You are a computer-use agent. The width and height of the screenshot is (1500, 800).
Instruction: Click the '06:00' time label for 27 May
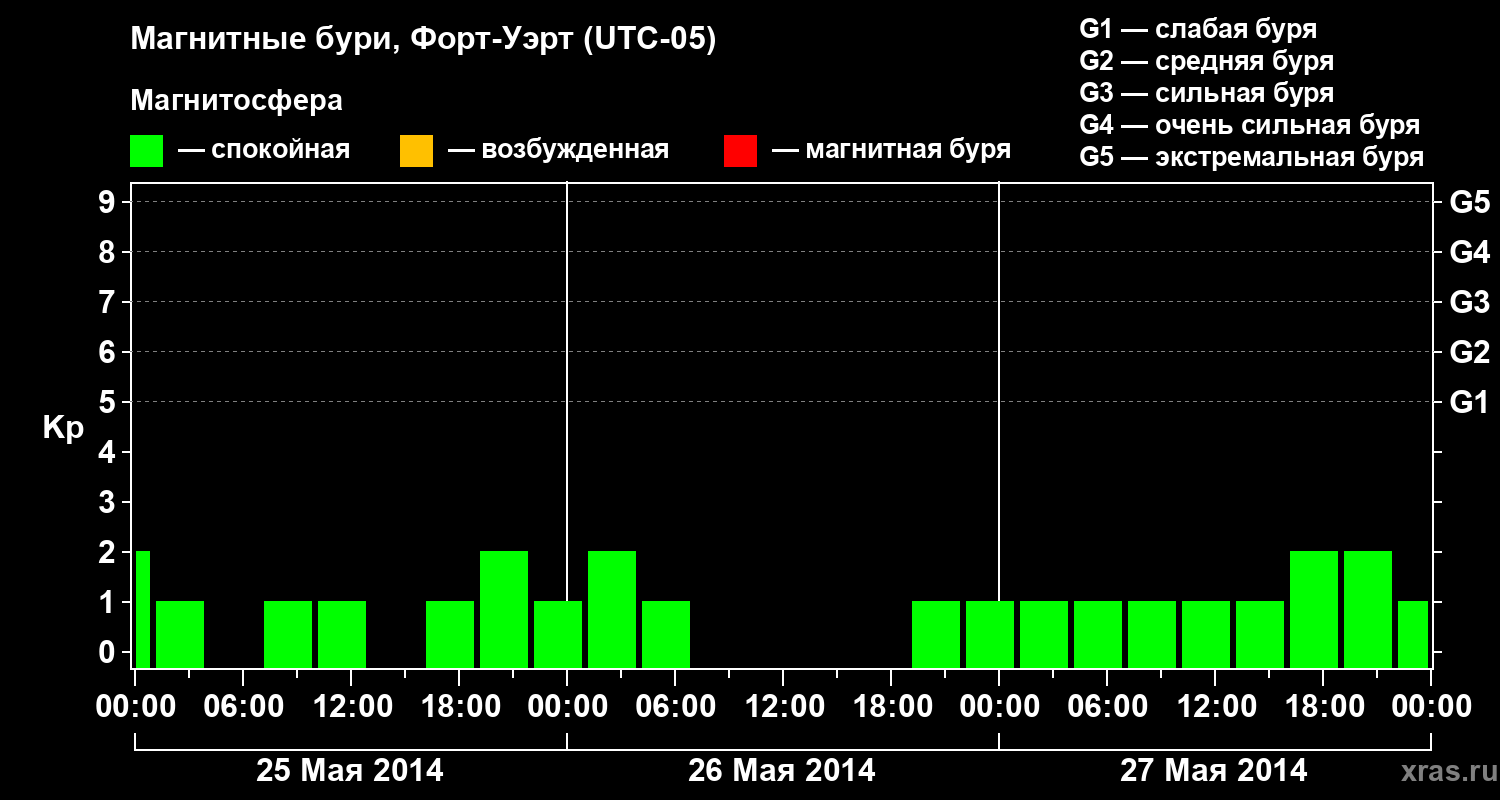tap(1107, 706)
